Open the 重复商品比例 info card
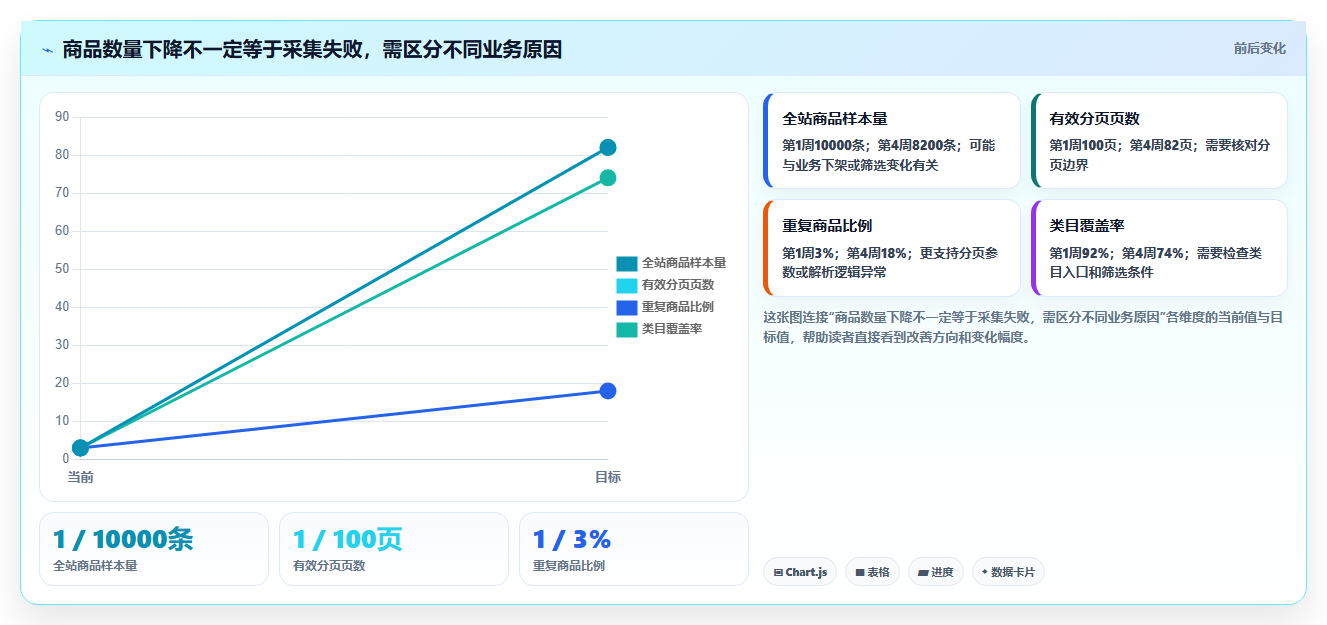Image resolution: width=1327 pixels, height=625 pixels. (x=891, y=248)
